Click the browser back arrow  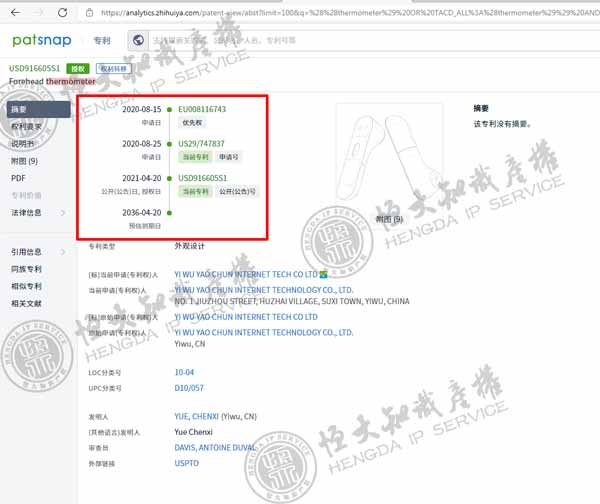point(15,13)
